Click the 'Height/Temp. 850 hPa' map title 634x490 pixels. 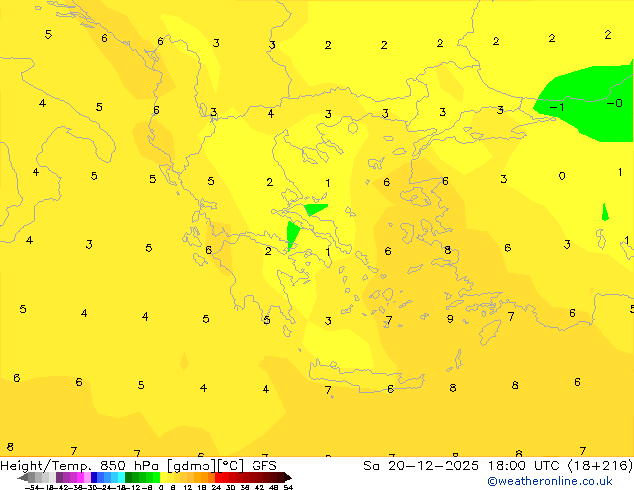79,466
